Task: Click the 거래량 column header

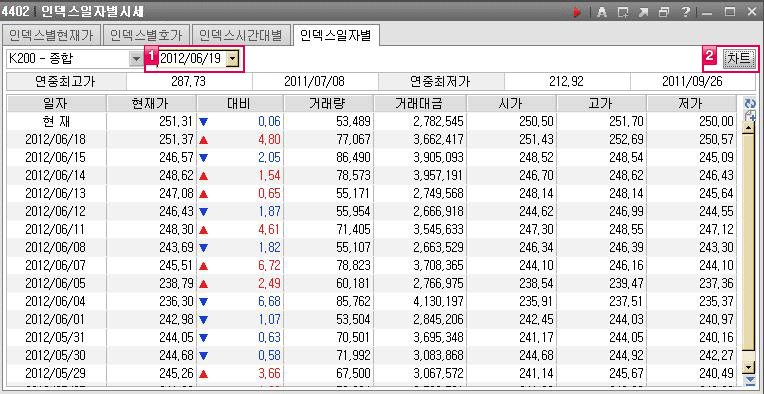Action: pos(328,103)
